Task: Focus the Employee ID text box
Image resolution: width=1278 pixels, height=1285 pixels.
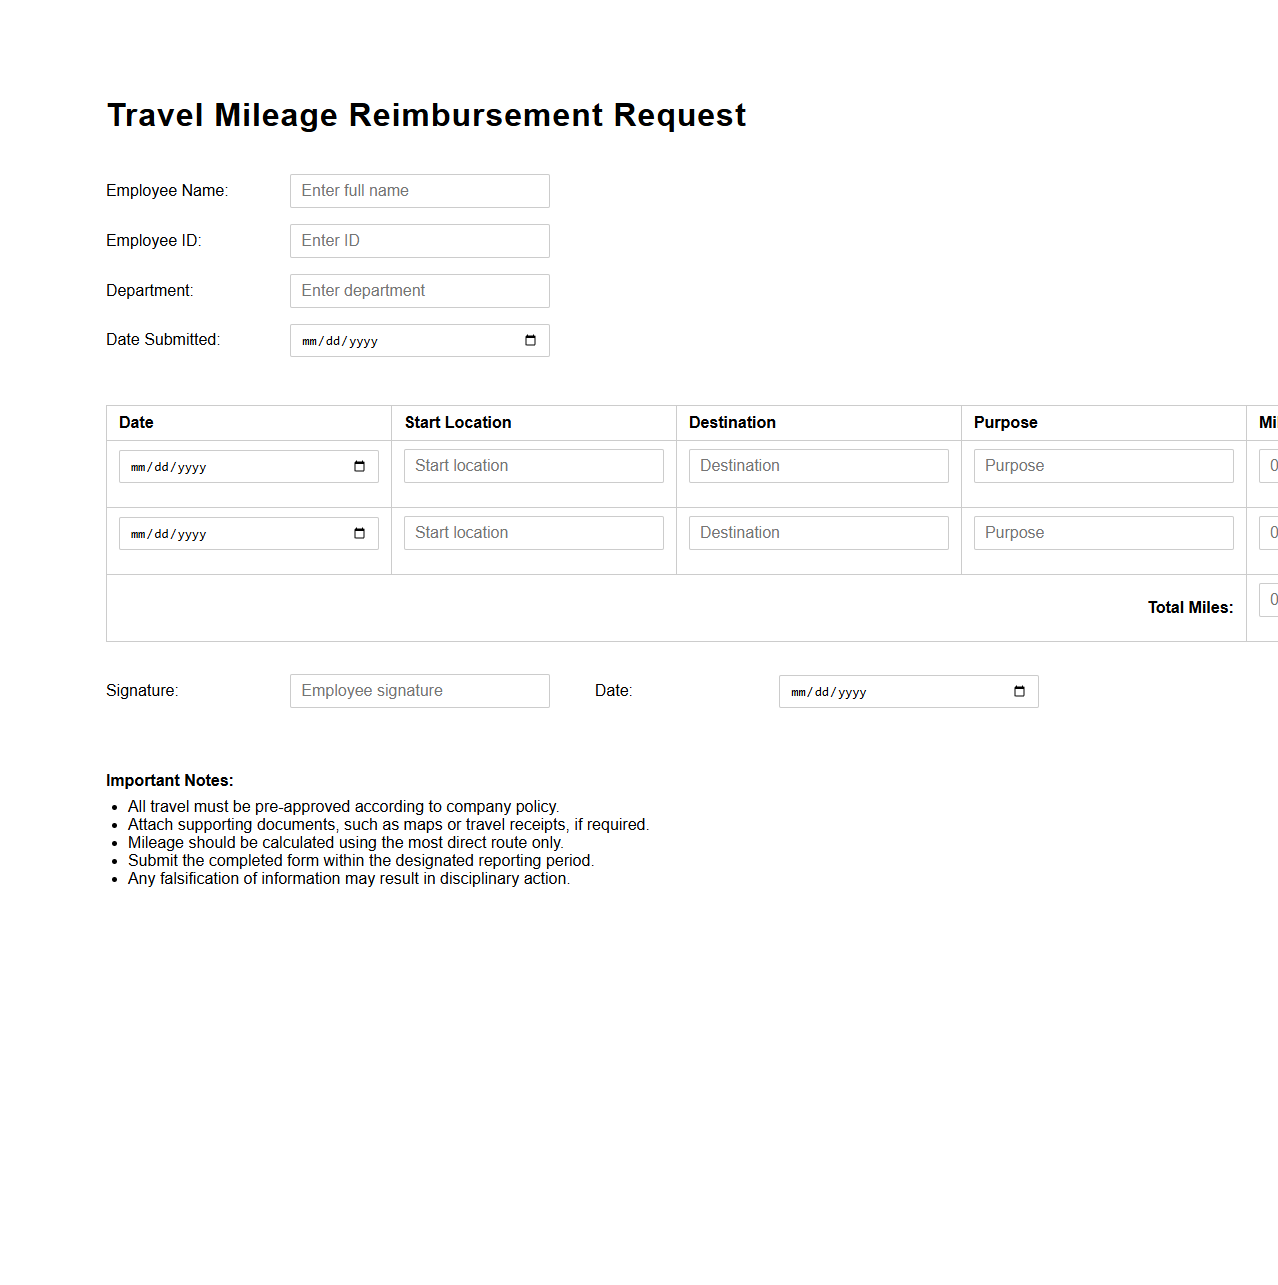Action: pyautogui.click(x=419, y=241)
